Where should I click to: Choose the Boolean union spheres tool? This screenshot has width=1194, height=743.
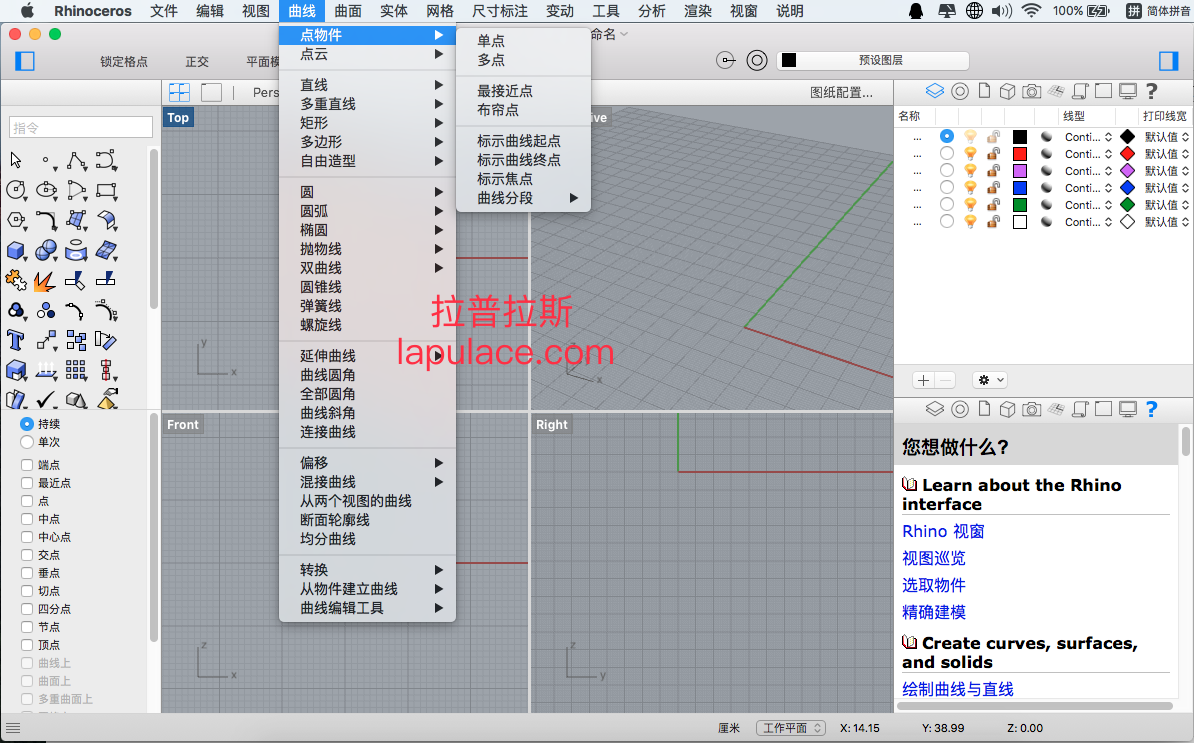(x=46, y=250)
